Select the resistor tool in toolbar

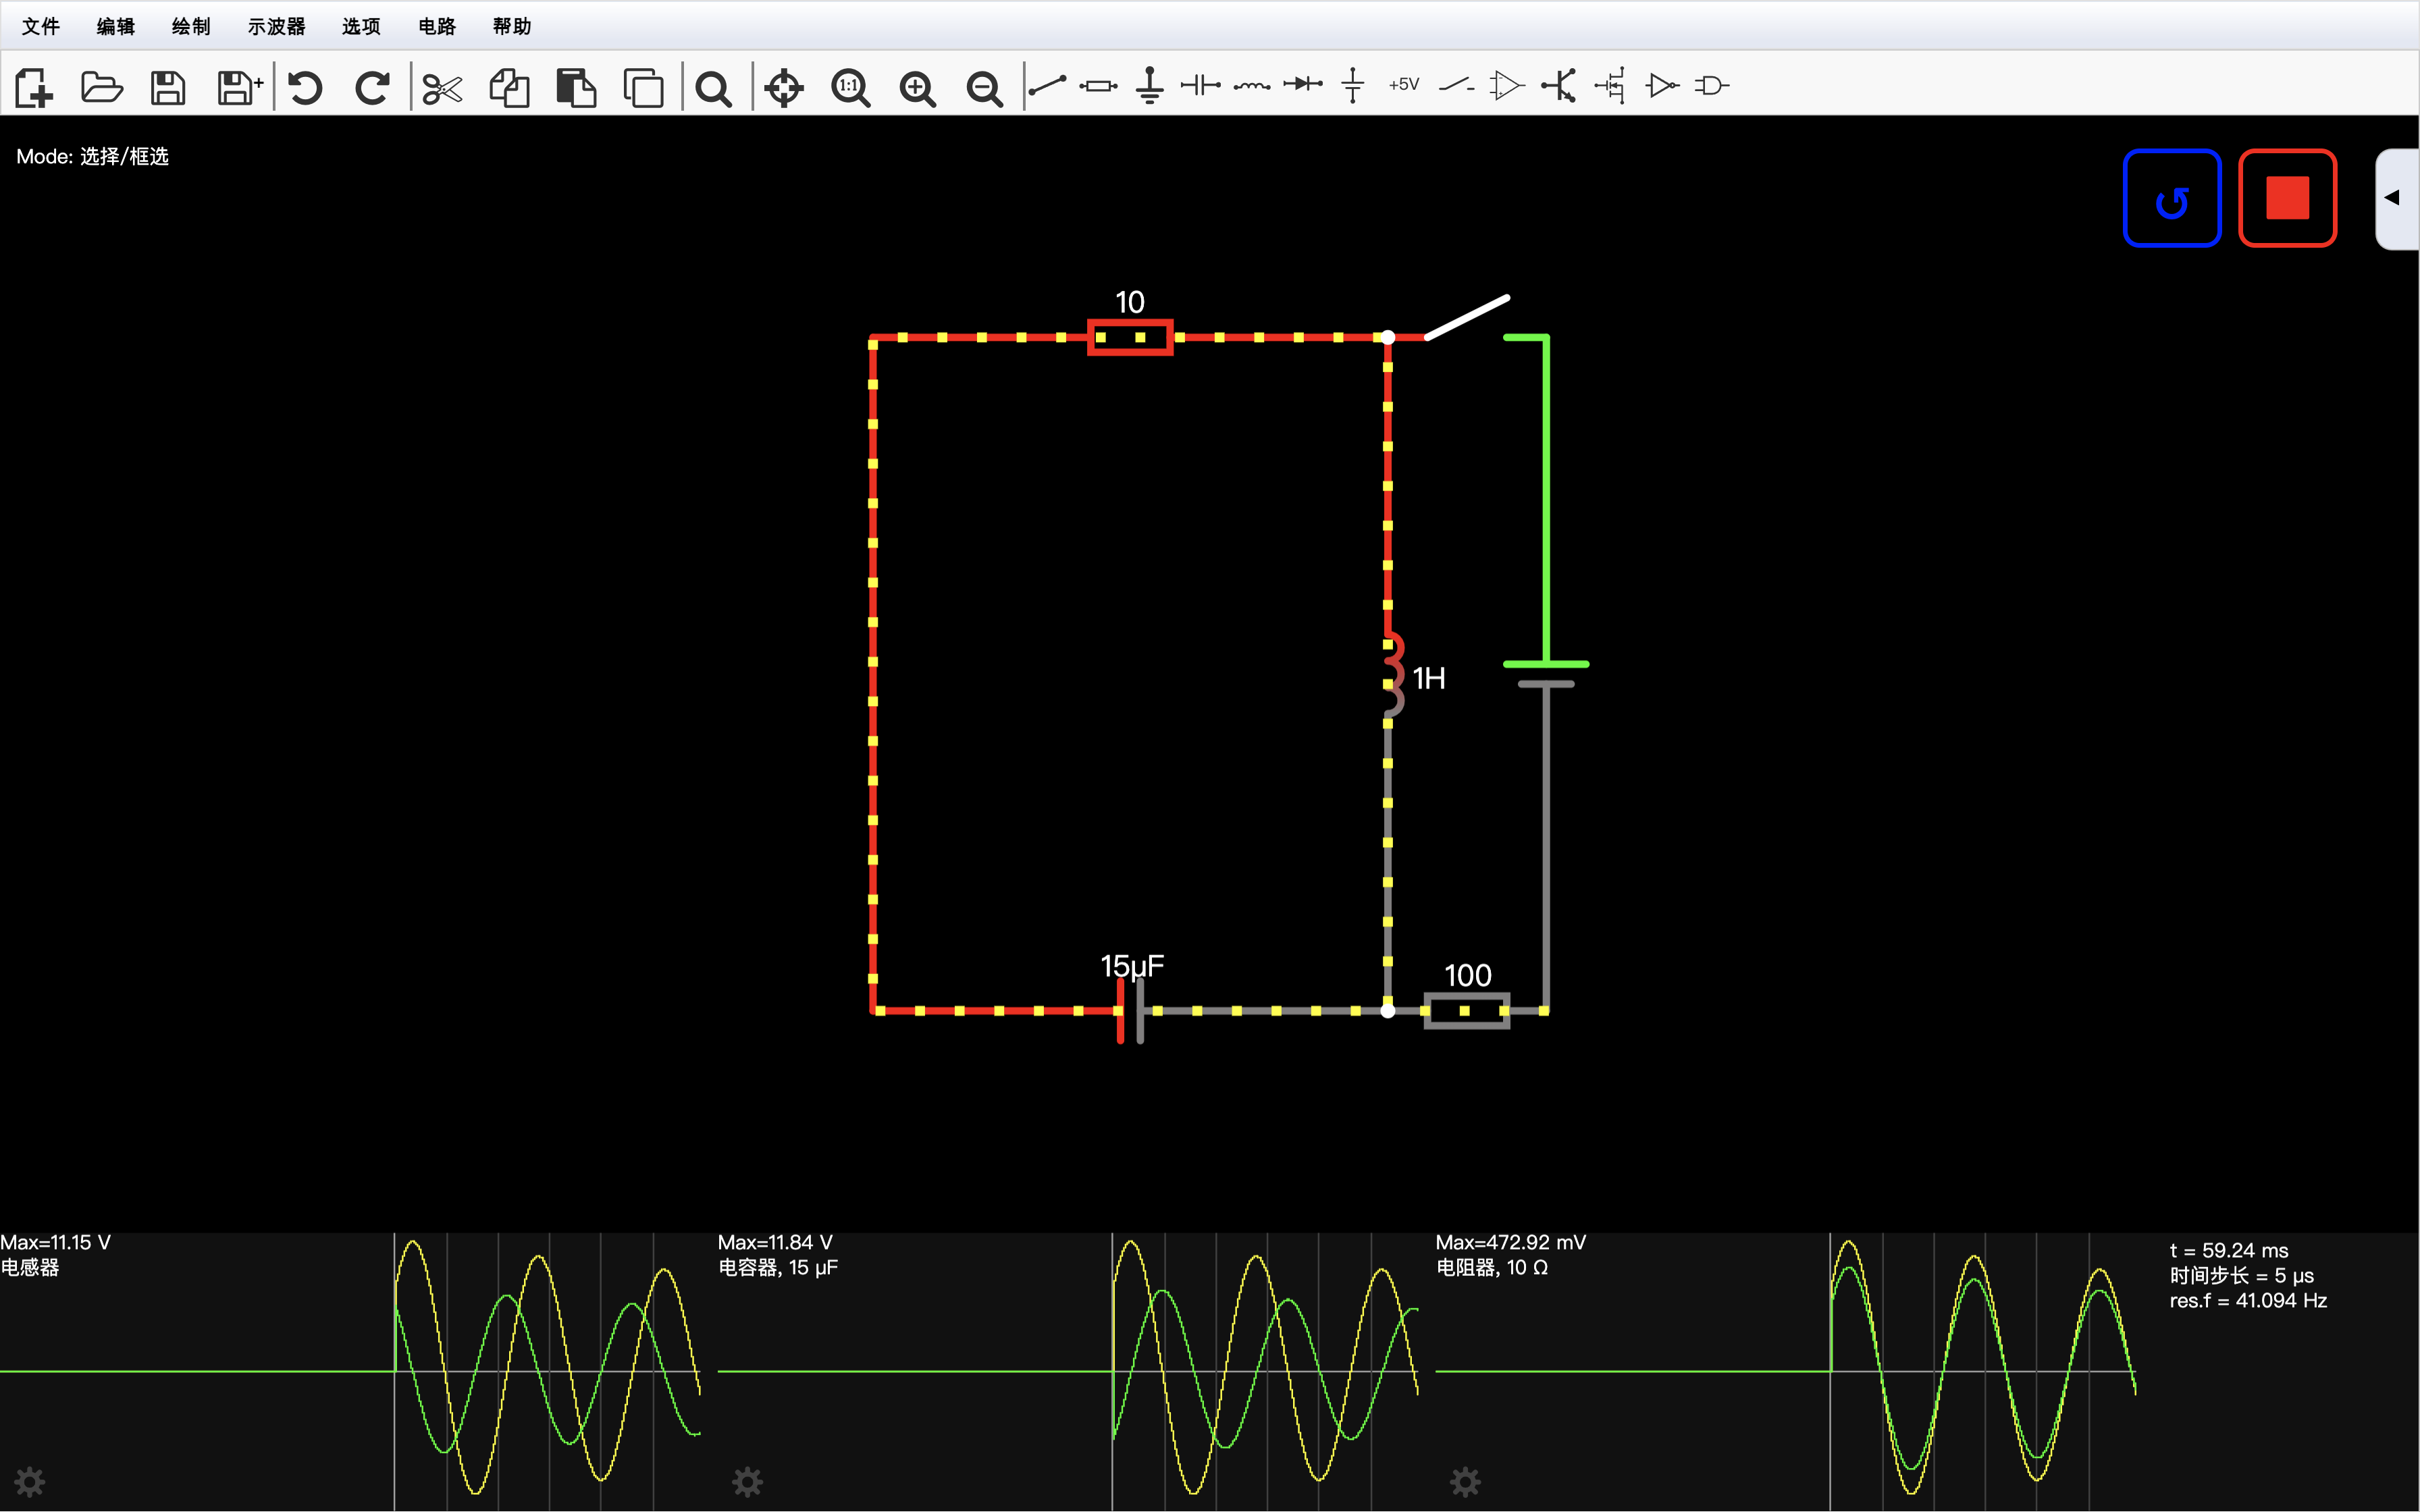click(x=1098, y=86)
